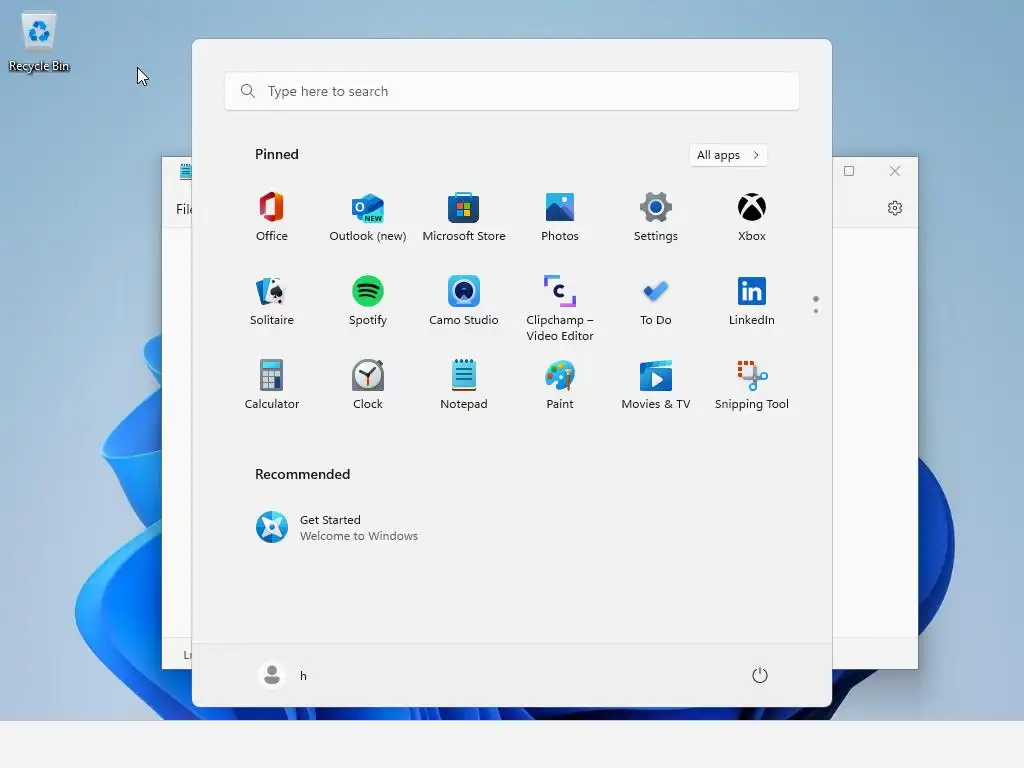1024x768 pixels.
Task: Expand All apps list
Action: [728, 155]
